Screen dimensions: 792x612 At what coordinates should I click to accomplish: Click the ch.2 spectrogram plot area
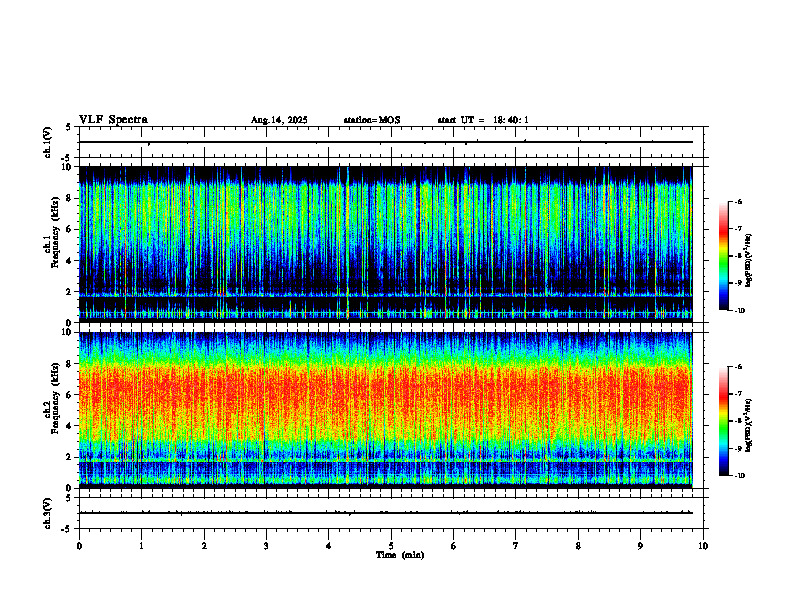(x=385, y=410)
